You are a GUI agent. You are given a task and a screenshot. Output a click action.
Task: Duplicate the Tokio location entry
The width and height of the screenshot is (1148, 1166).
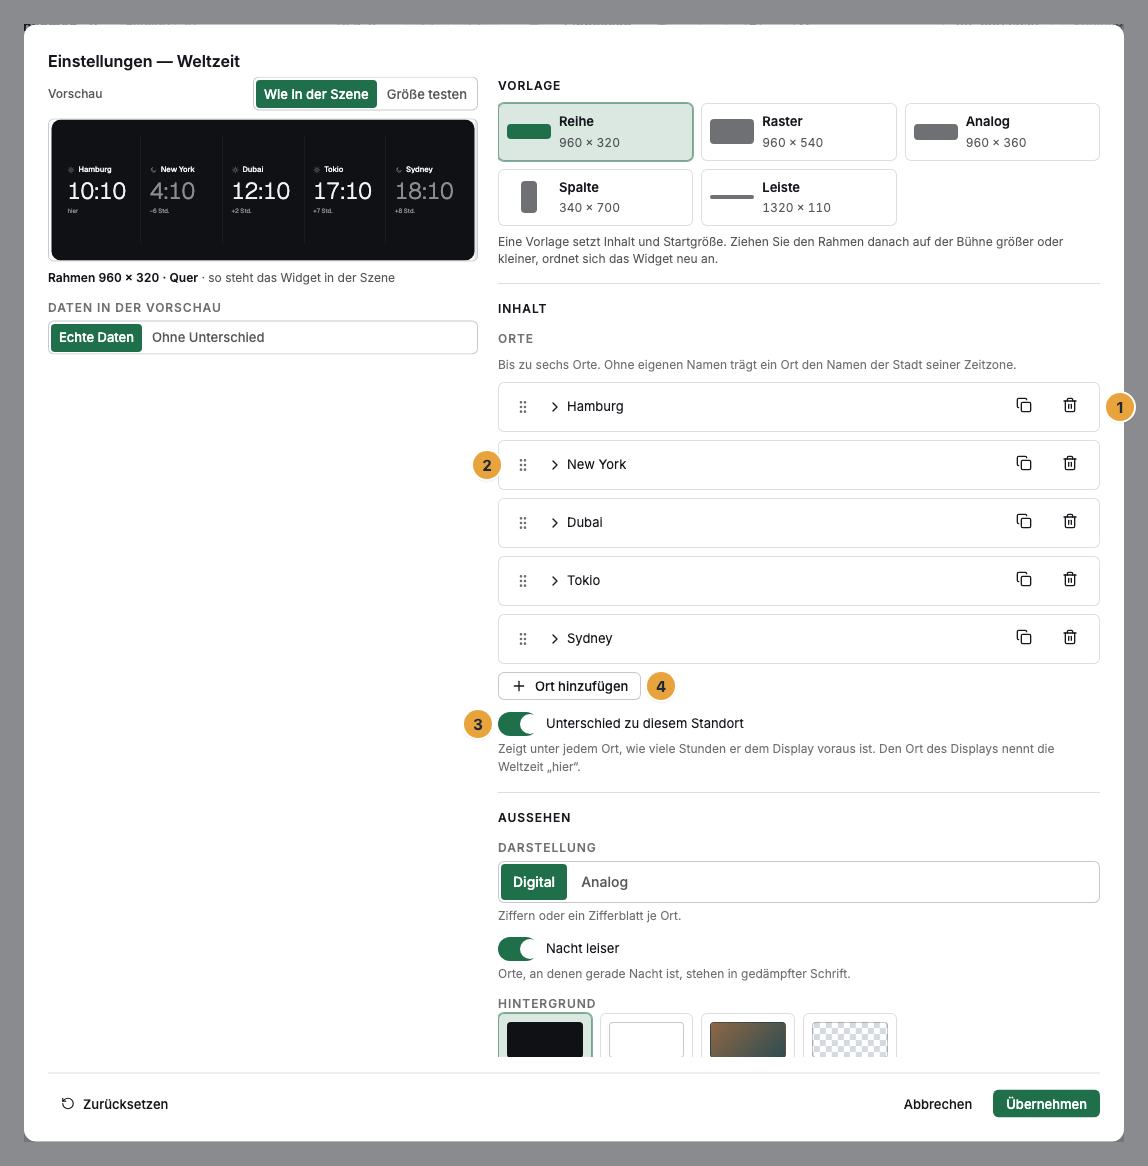coord(1024,579)
